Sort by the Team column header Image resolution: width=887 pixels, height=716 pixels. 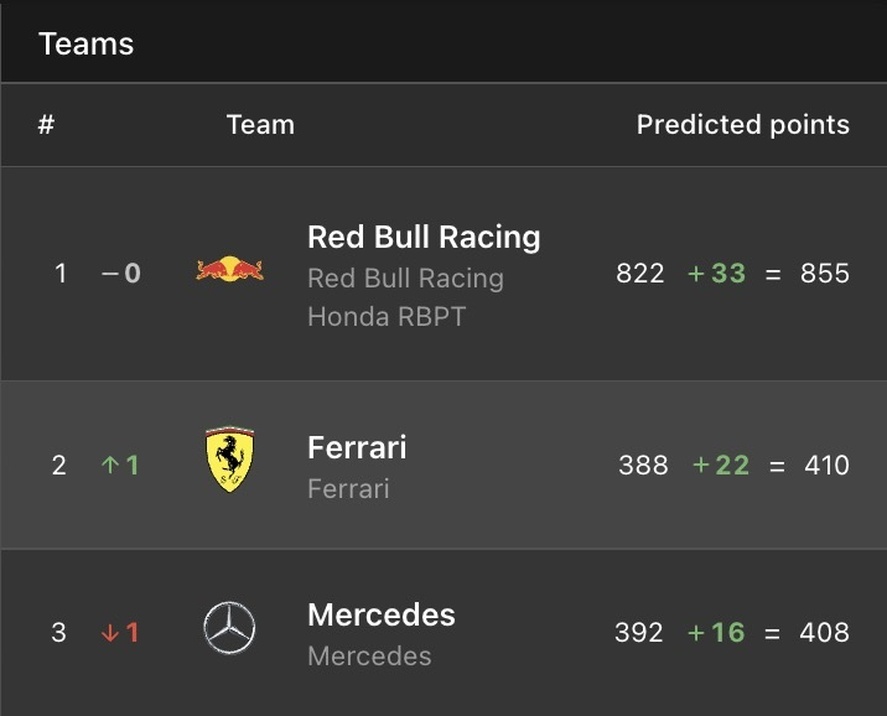point(261,124)
